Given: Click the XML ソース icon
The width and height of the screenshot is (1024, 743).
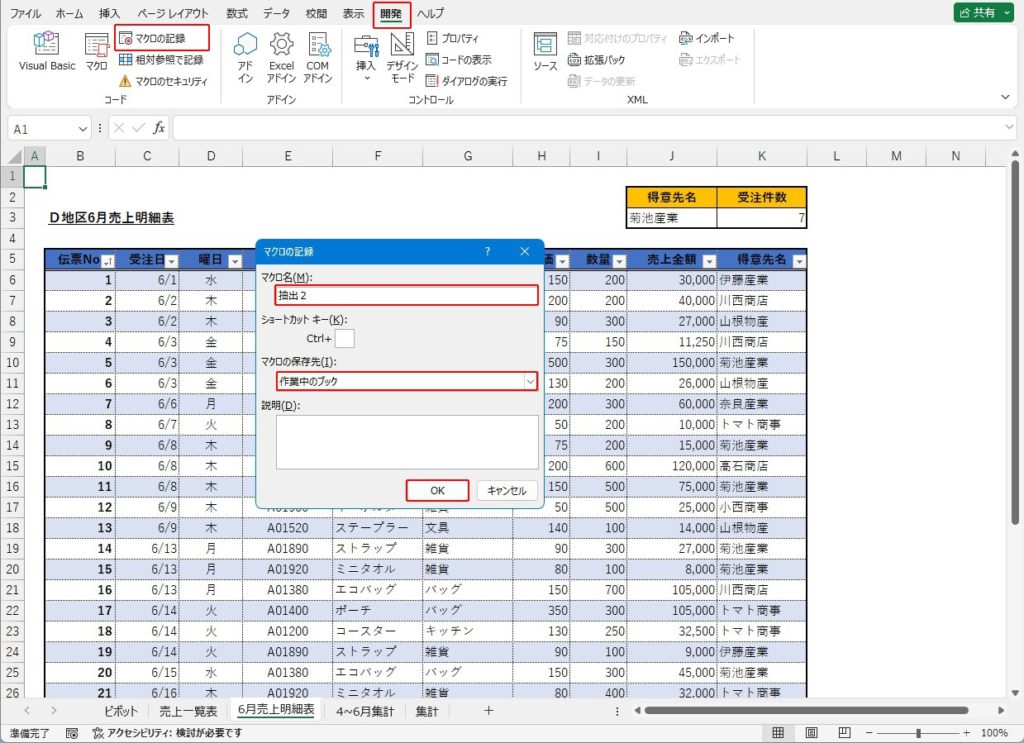Looking at the screenshot, I should (x=545, y=51).
